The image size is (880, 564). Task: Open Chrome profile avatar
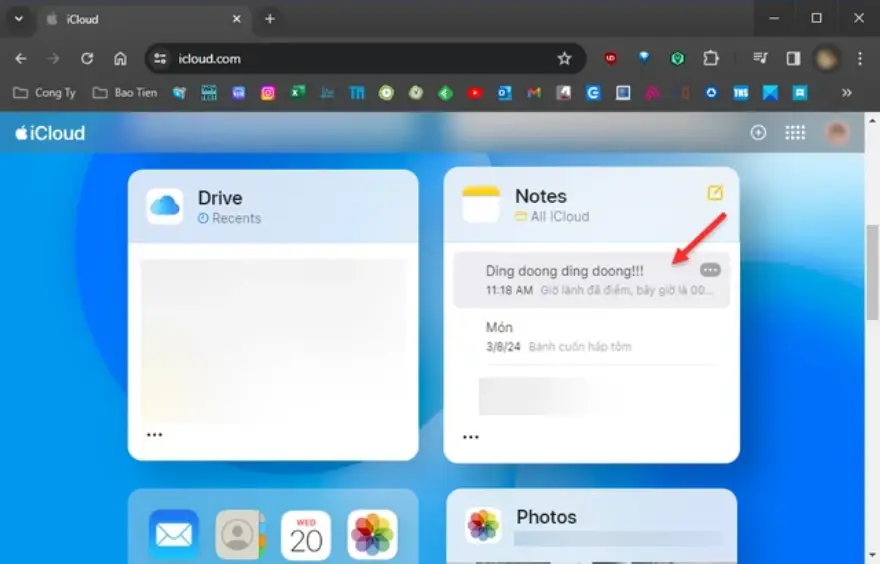826,58
